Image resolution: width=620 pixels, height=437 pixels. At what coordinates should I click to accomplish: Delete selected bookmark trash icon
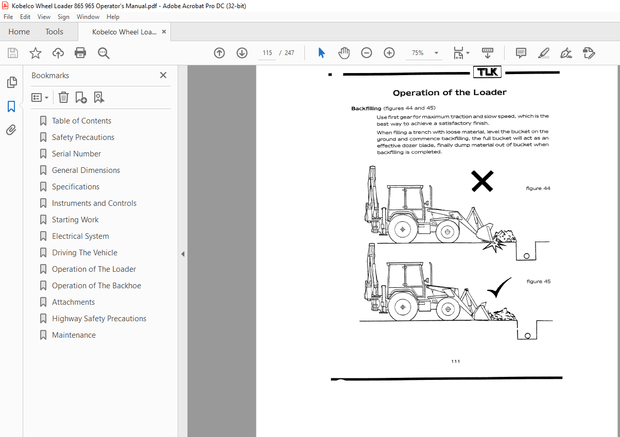click(x=64, y=97)
